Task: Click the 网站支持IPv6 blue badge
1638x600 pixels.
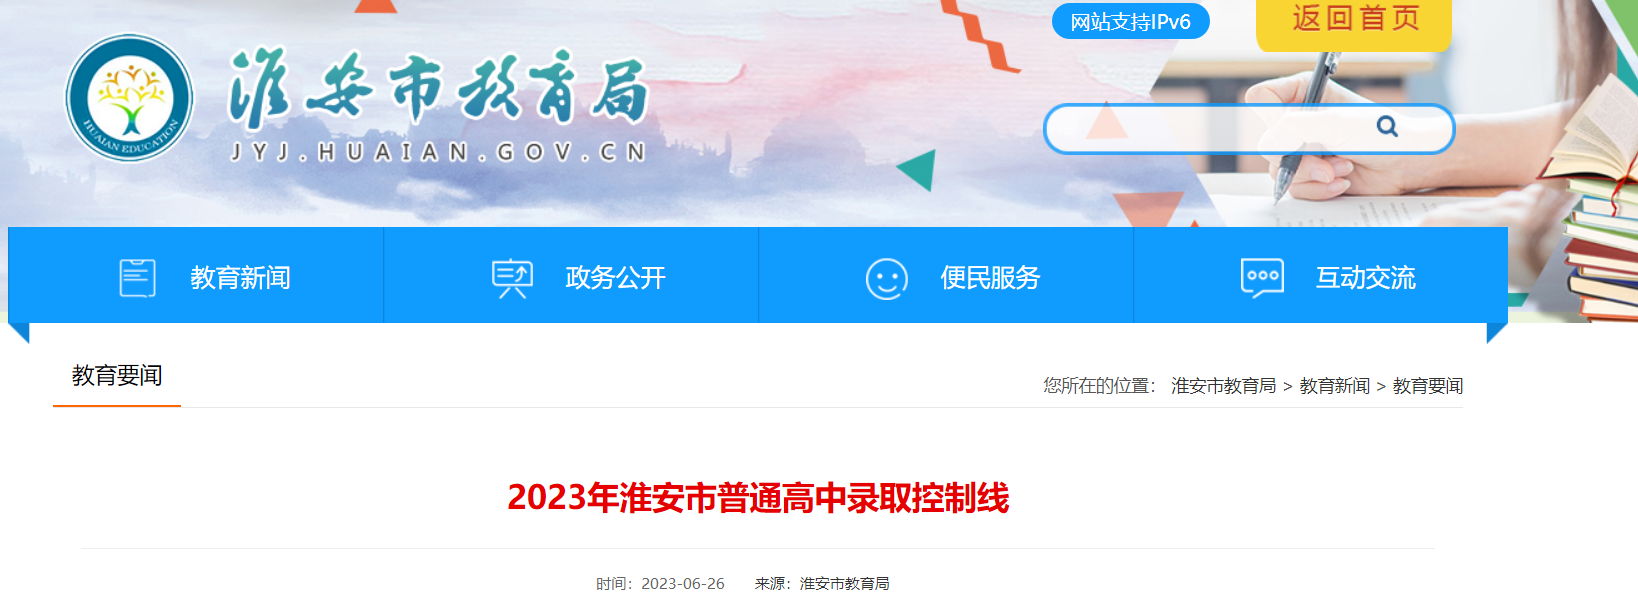Action: 1131,21
